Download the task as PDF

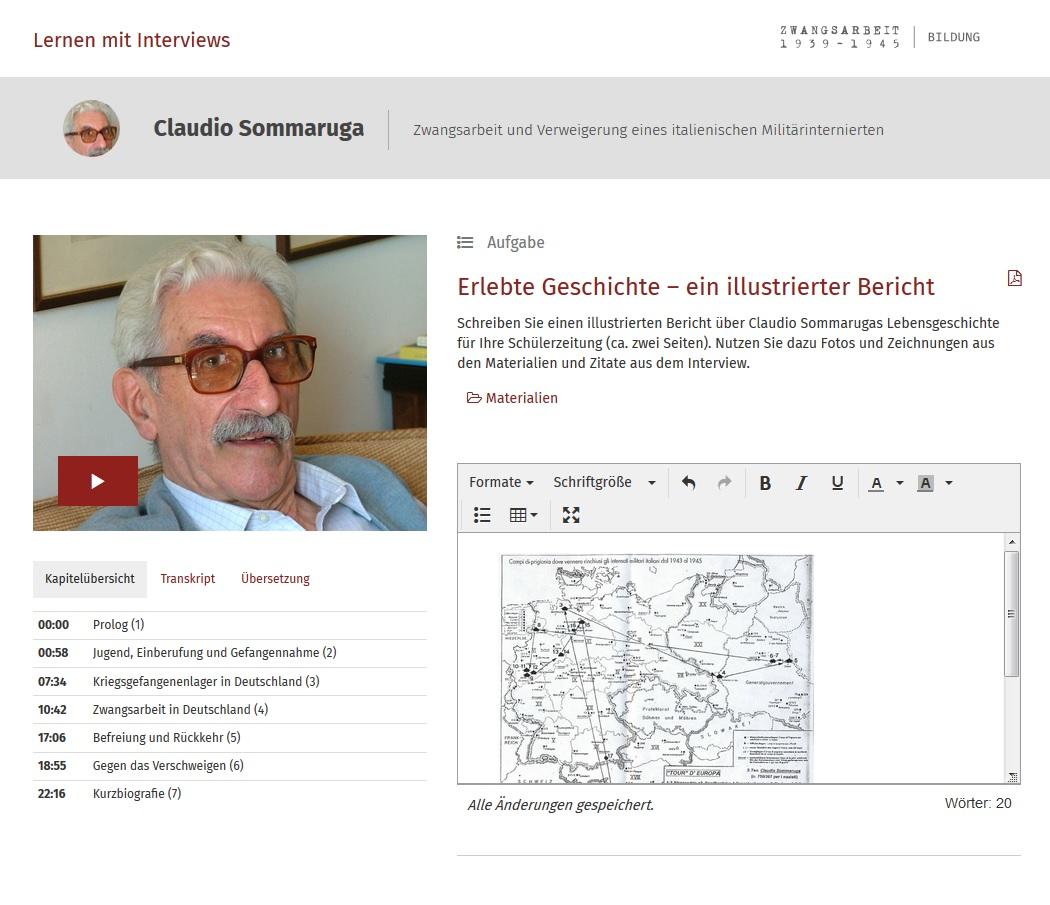(x=1015, y=278)
